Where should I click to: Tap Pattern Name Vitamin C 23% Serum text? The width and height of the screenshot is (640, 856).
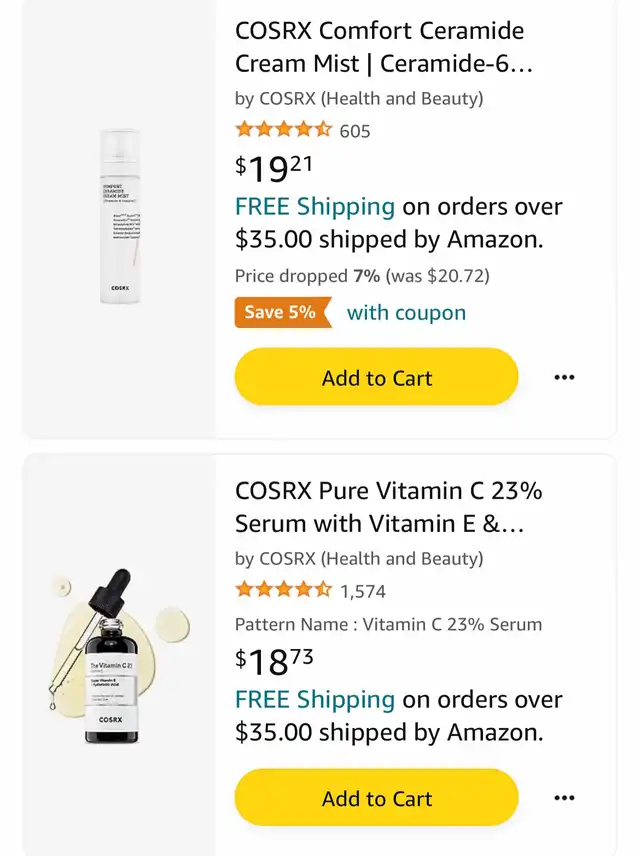pos(388,625)
